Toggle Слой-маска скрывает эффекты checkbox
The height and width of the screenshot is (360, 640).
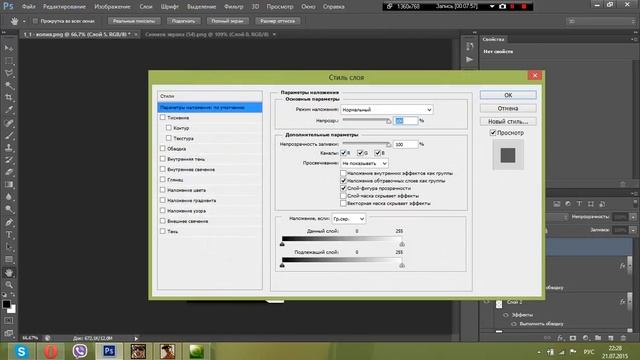343,196
